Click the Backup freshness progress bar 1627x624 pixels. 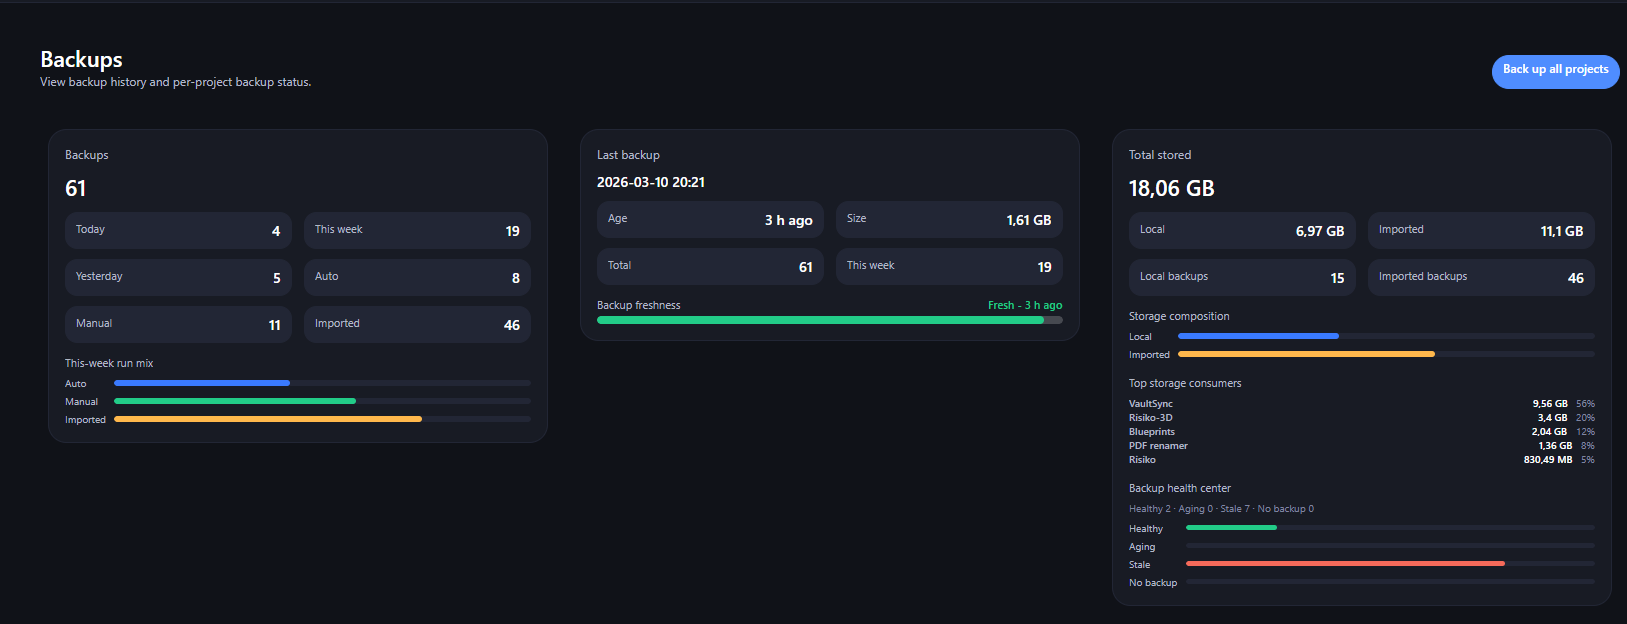(x=829, y=320)
